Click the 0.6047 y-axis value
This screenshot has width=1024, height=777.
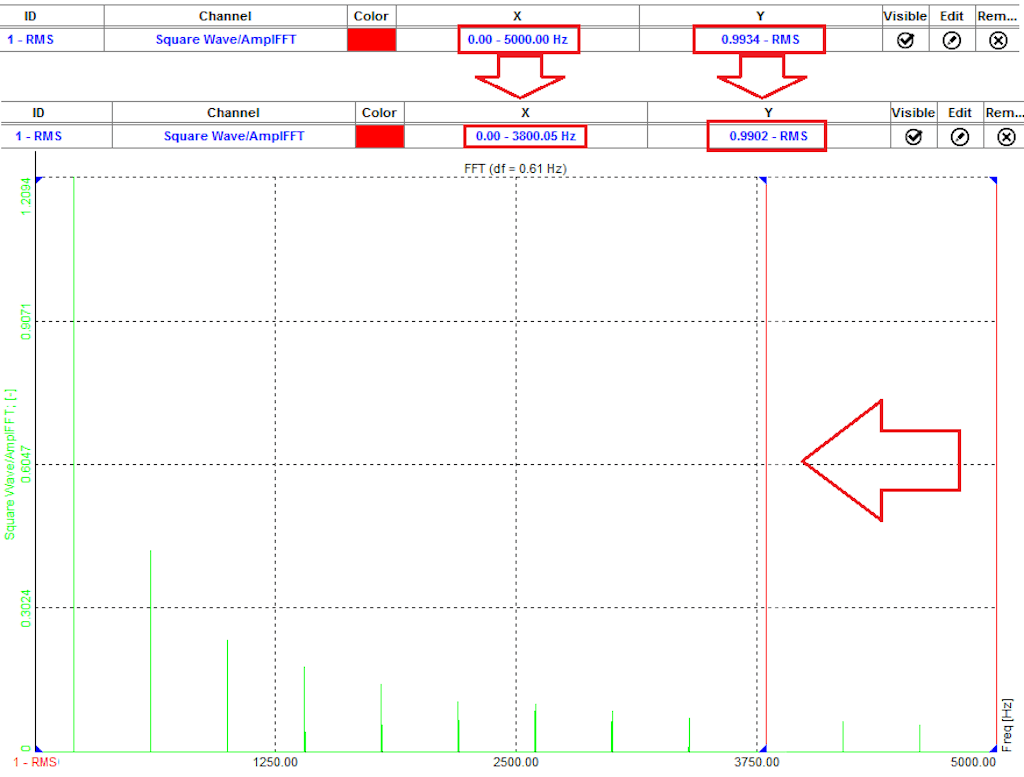tap(25, 464)
